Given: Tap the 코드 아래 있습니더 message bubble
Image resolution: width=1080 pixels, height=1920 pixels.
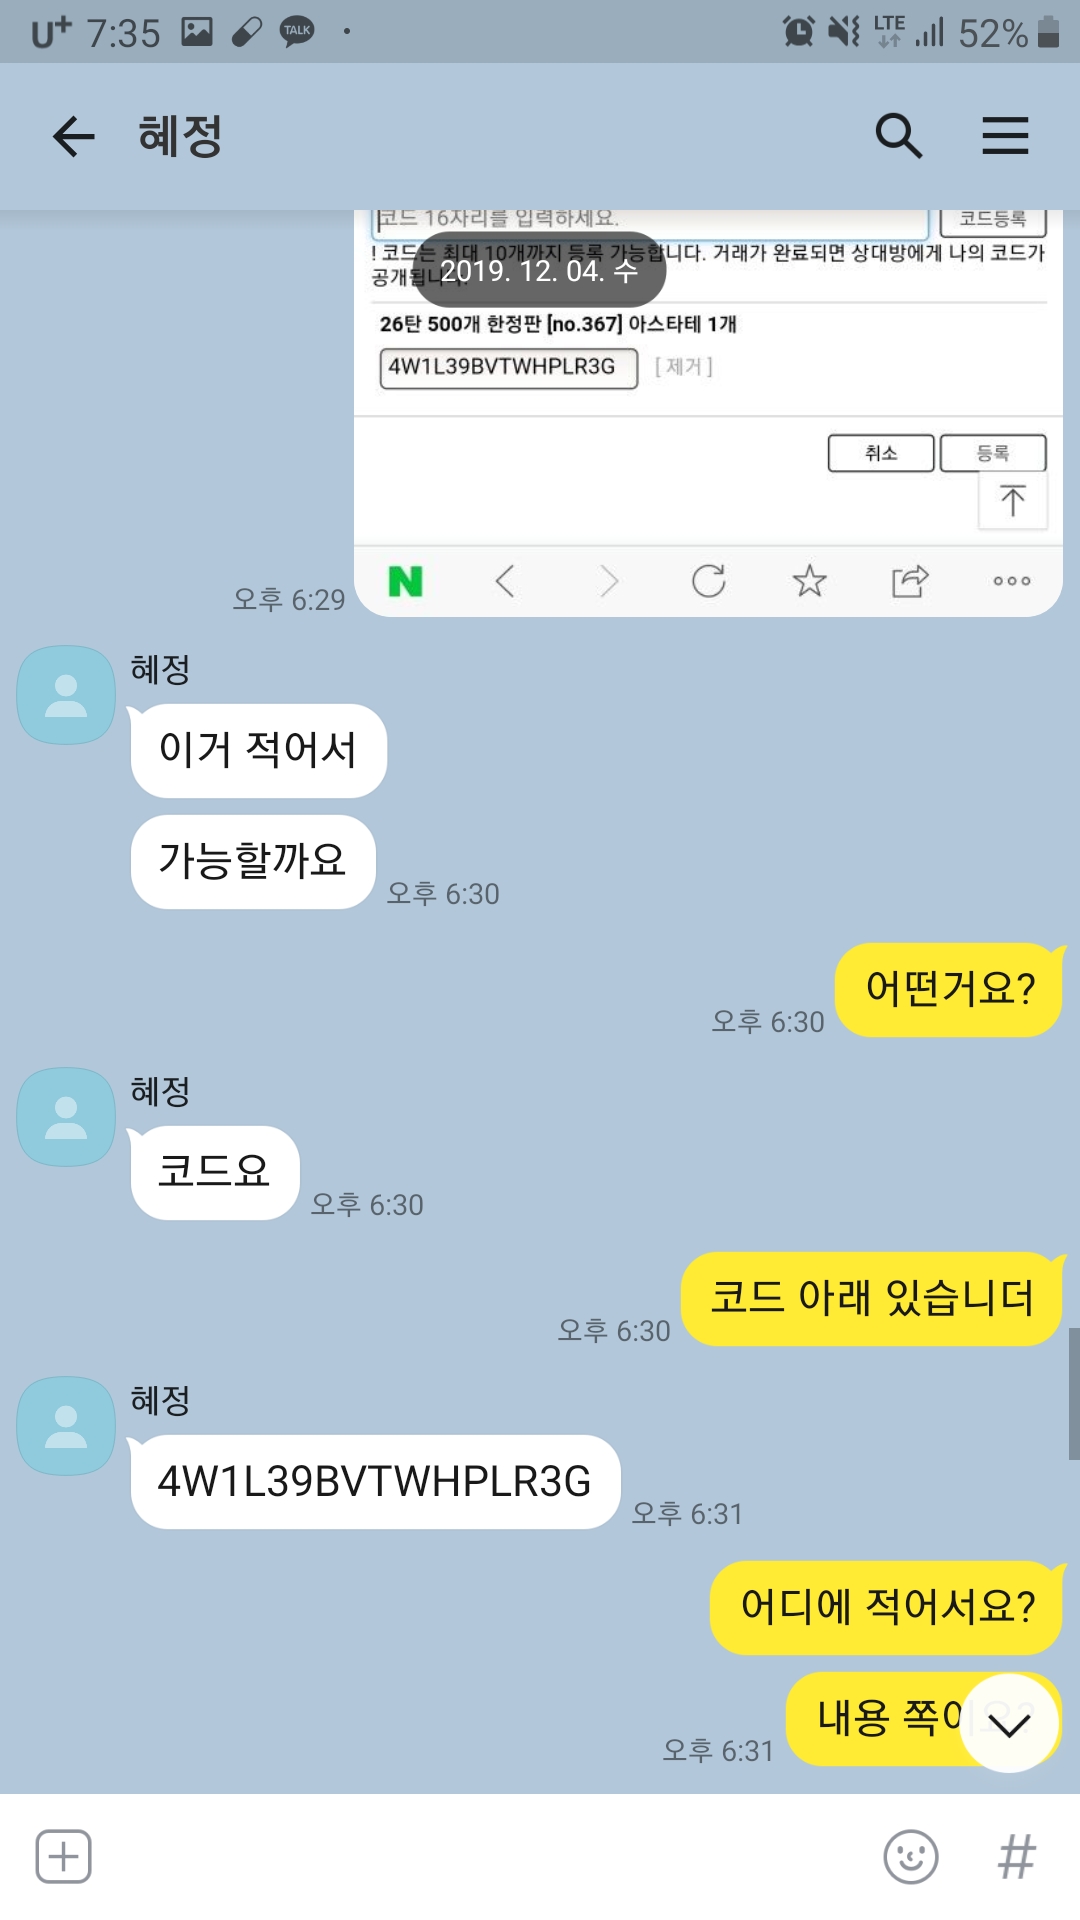Looking at the screenshot, I should click(x=872, y=1299).
